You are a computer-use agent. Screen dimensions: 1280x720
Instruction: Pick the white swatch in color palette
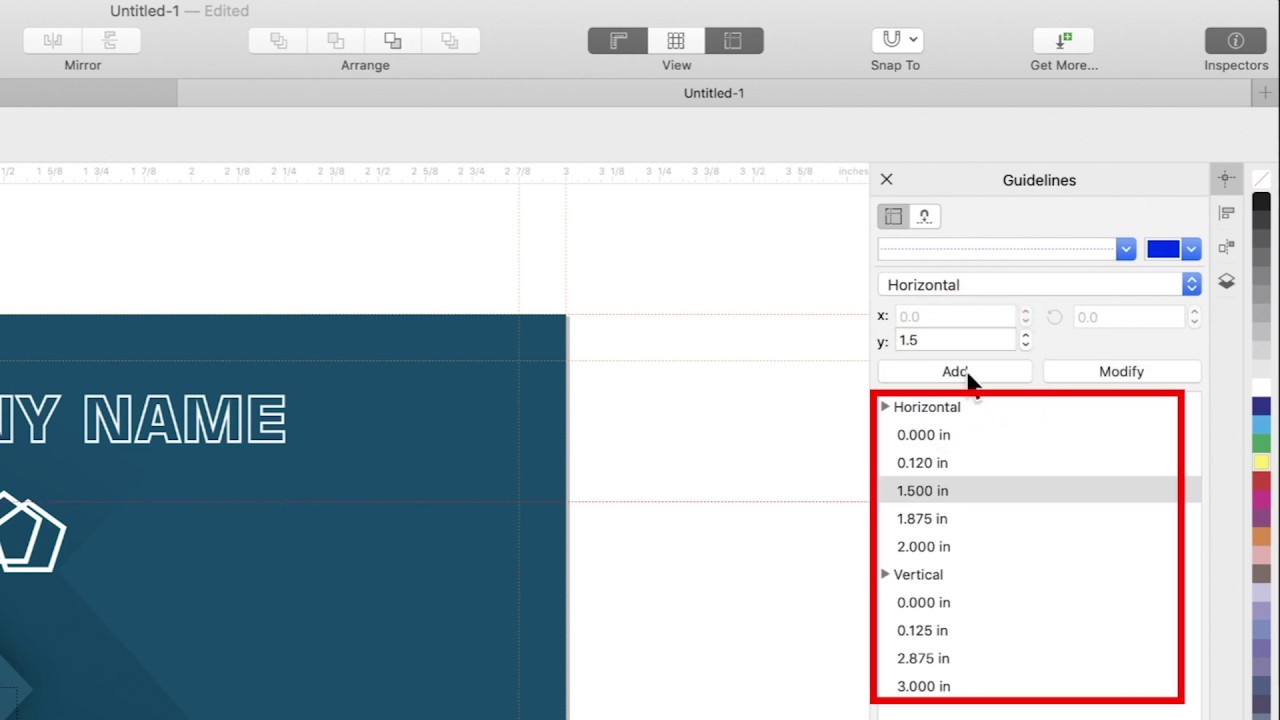tap(1261, 387)
